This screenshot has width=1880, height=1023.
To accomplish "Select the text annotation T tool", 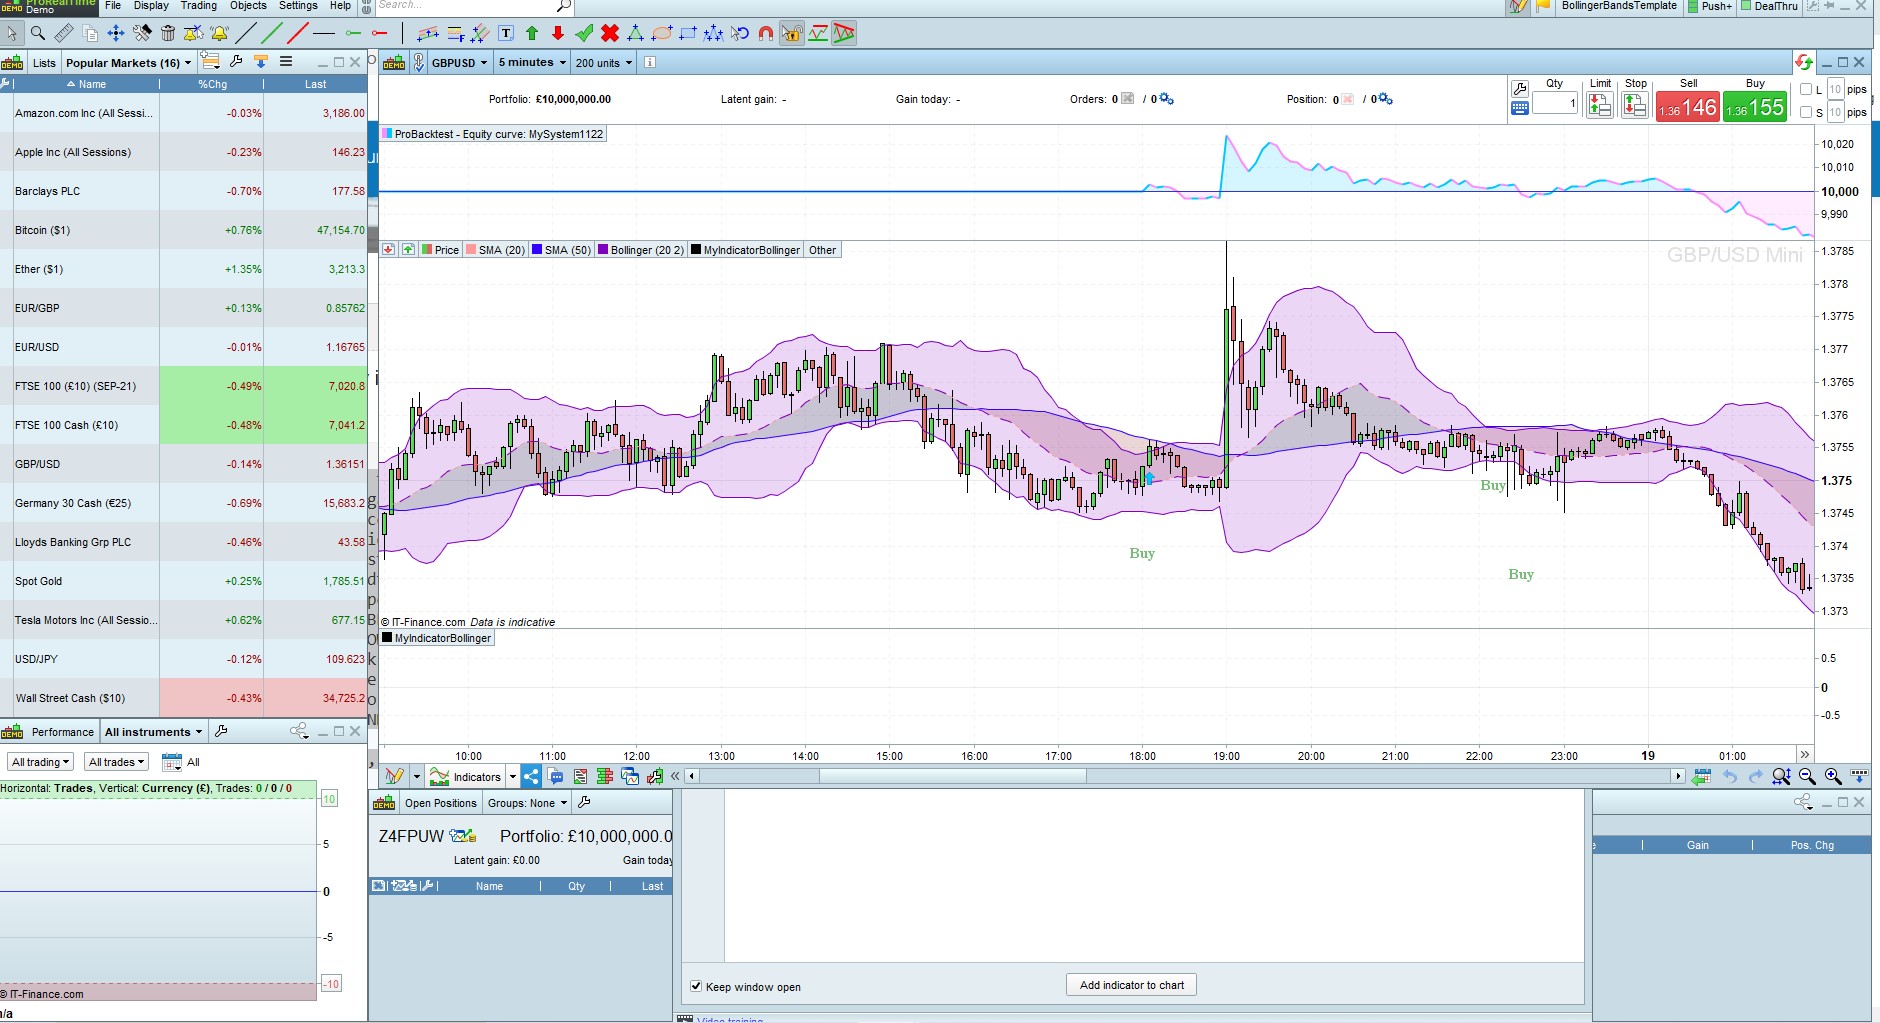I will (506, 33).
